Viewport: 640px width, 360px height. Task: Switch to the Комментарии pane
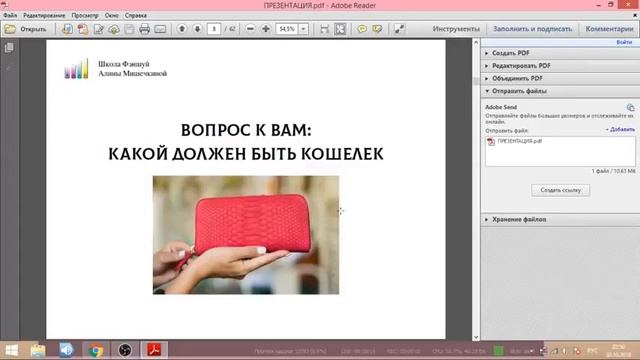coord(609,29)
